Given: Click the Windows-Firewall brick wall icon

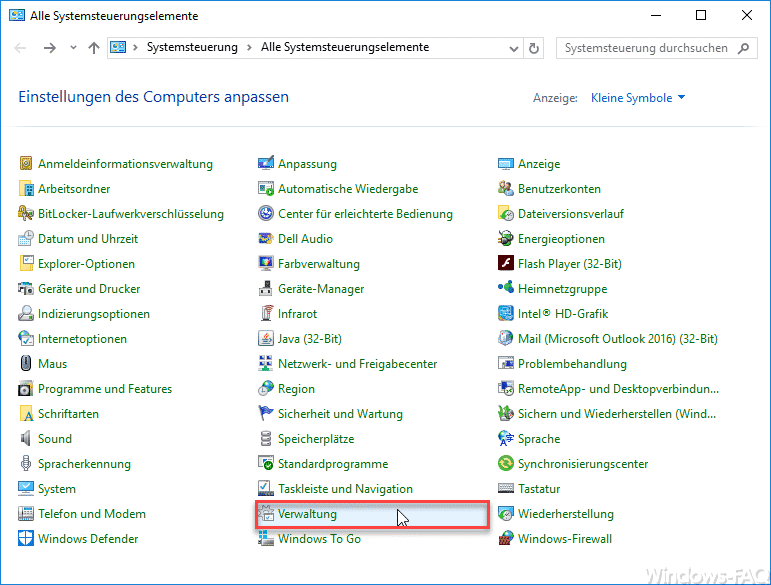Looking at the screenshot, I should tap(505, 538).
